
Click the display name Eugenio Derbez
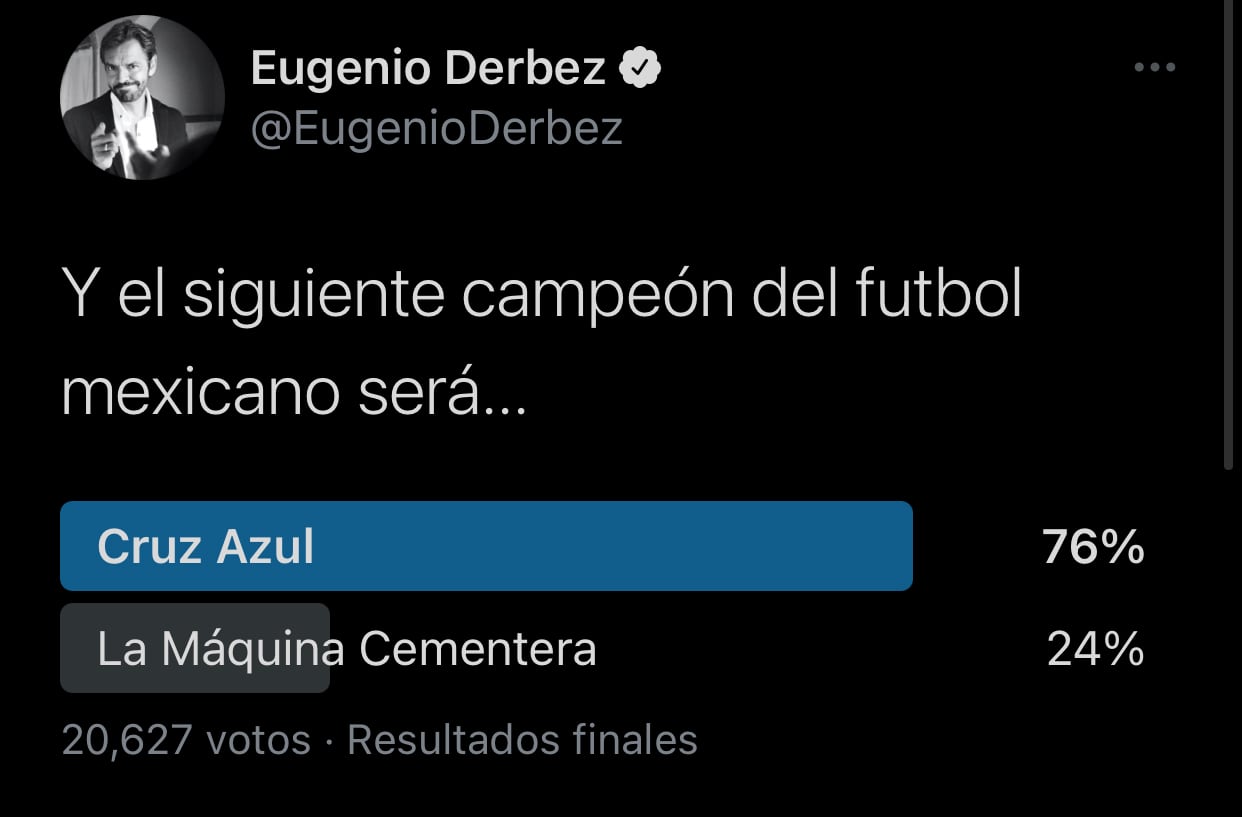point(428,68)
